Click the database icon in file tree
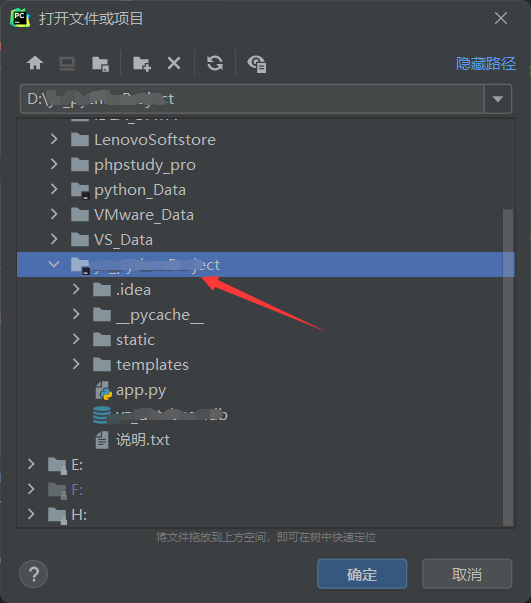 tap(102, 415)
